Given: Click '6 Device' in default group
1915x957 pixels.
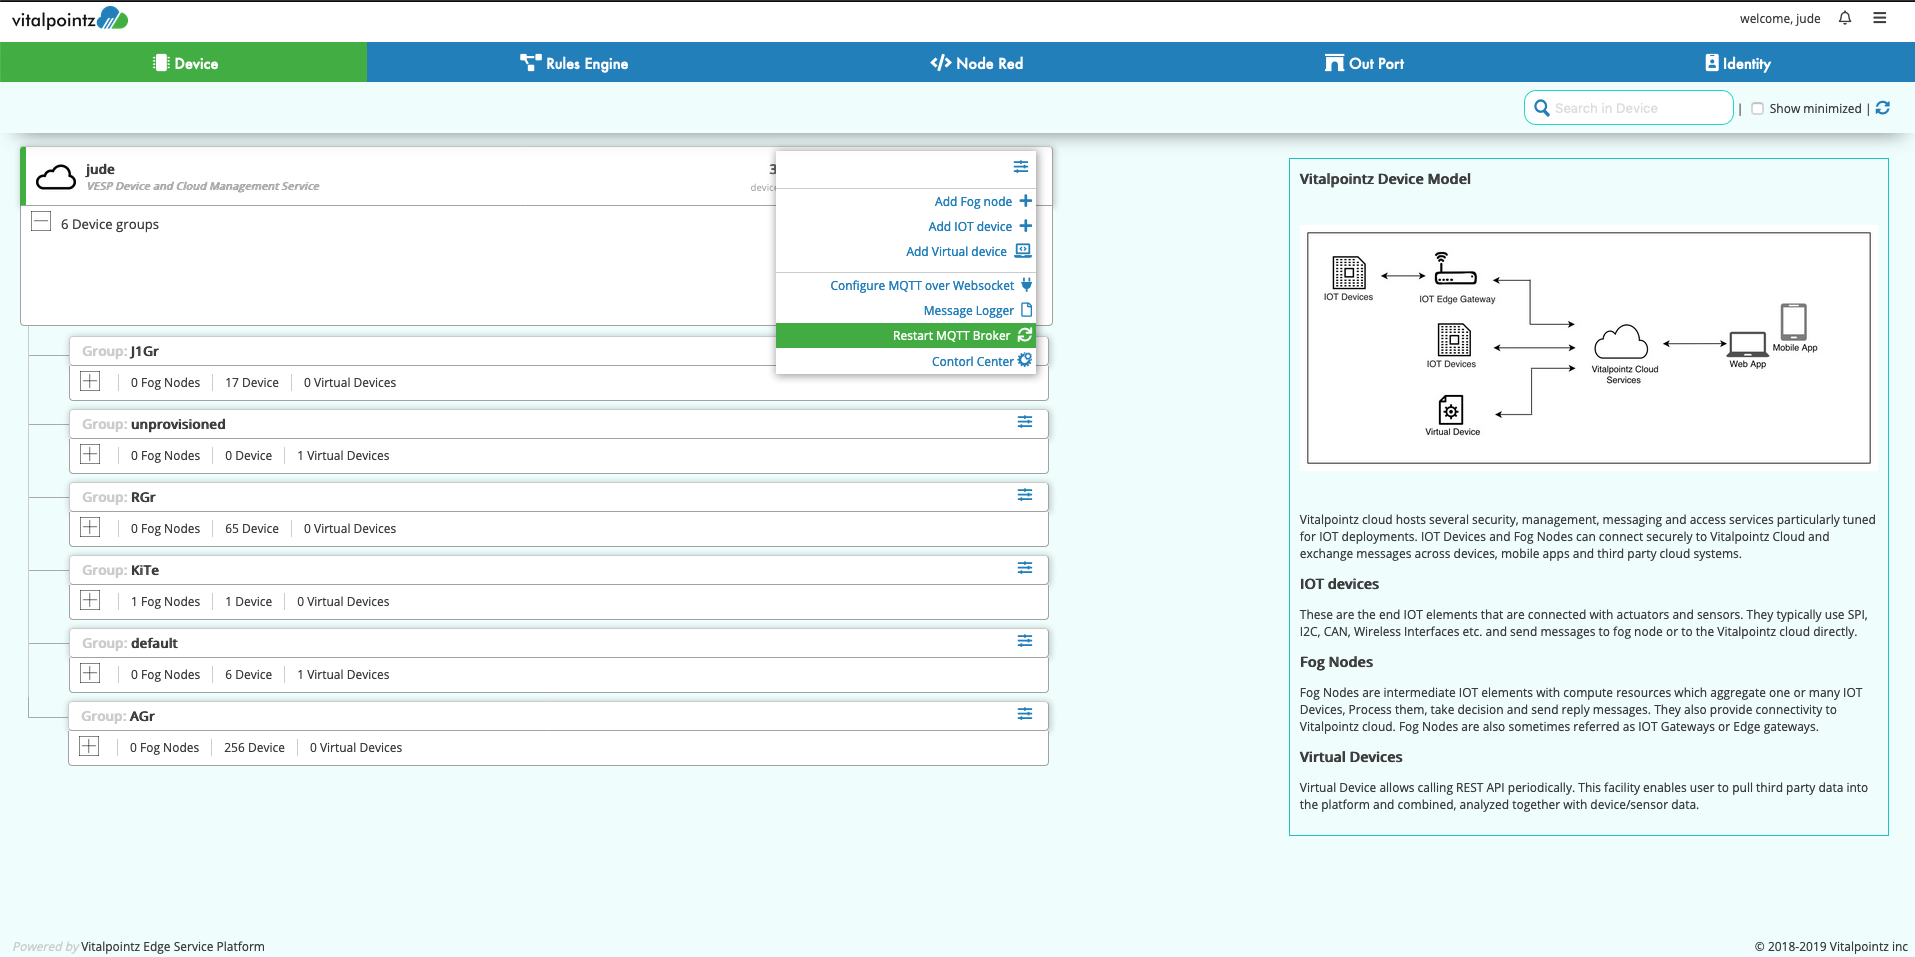Looking at the screenshot, I should coord(248,675).
